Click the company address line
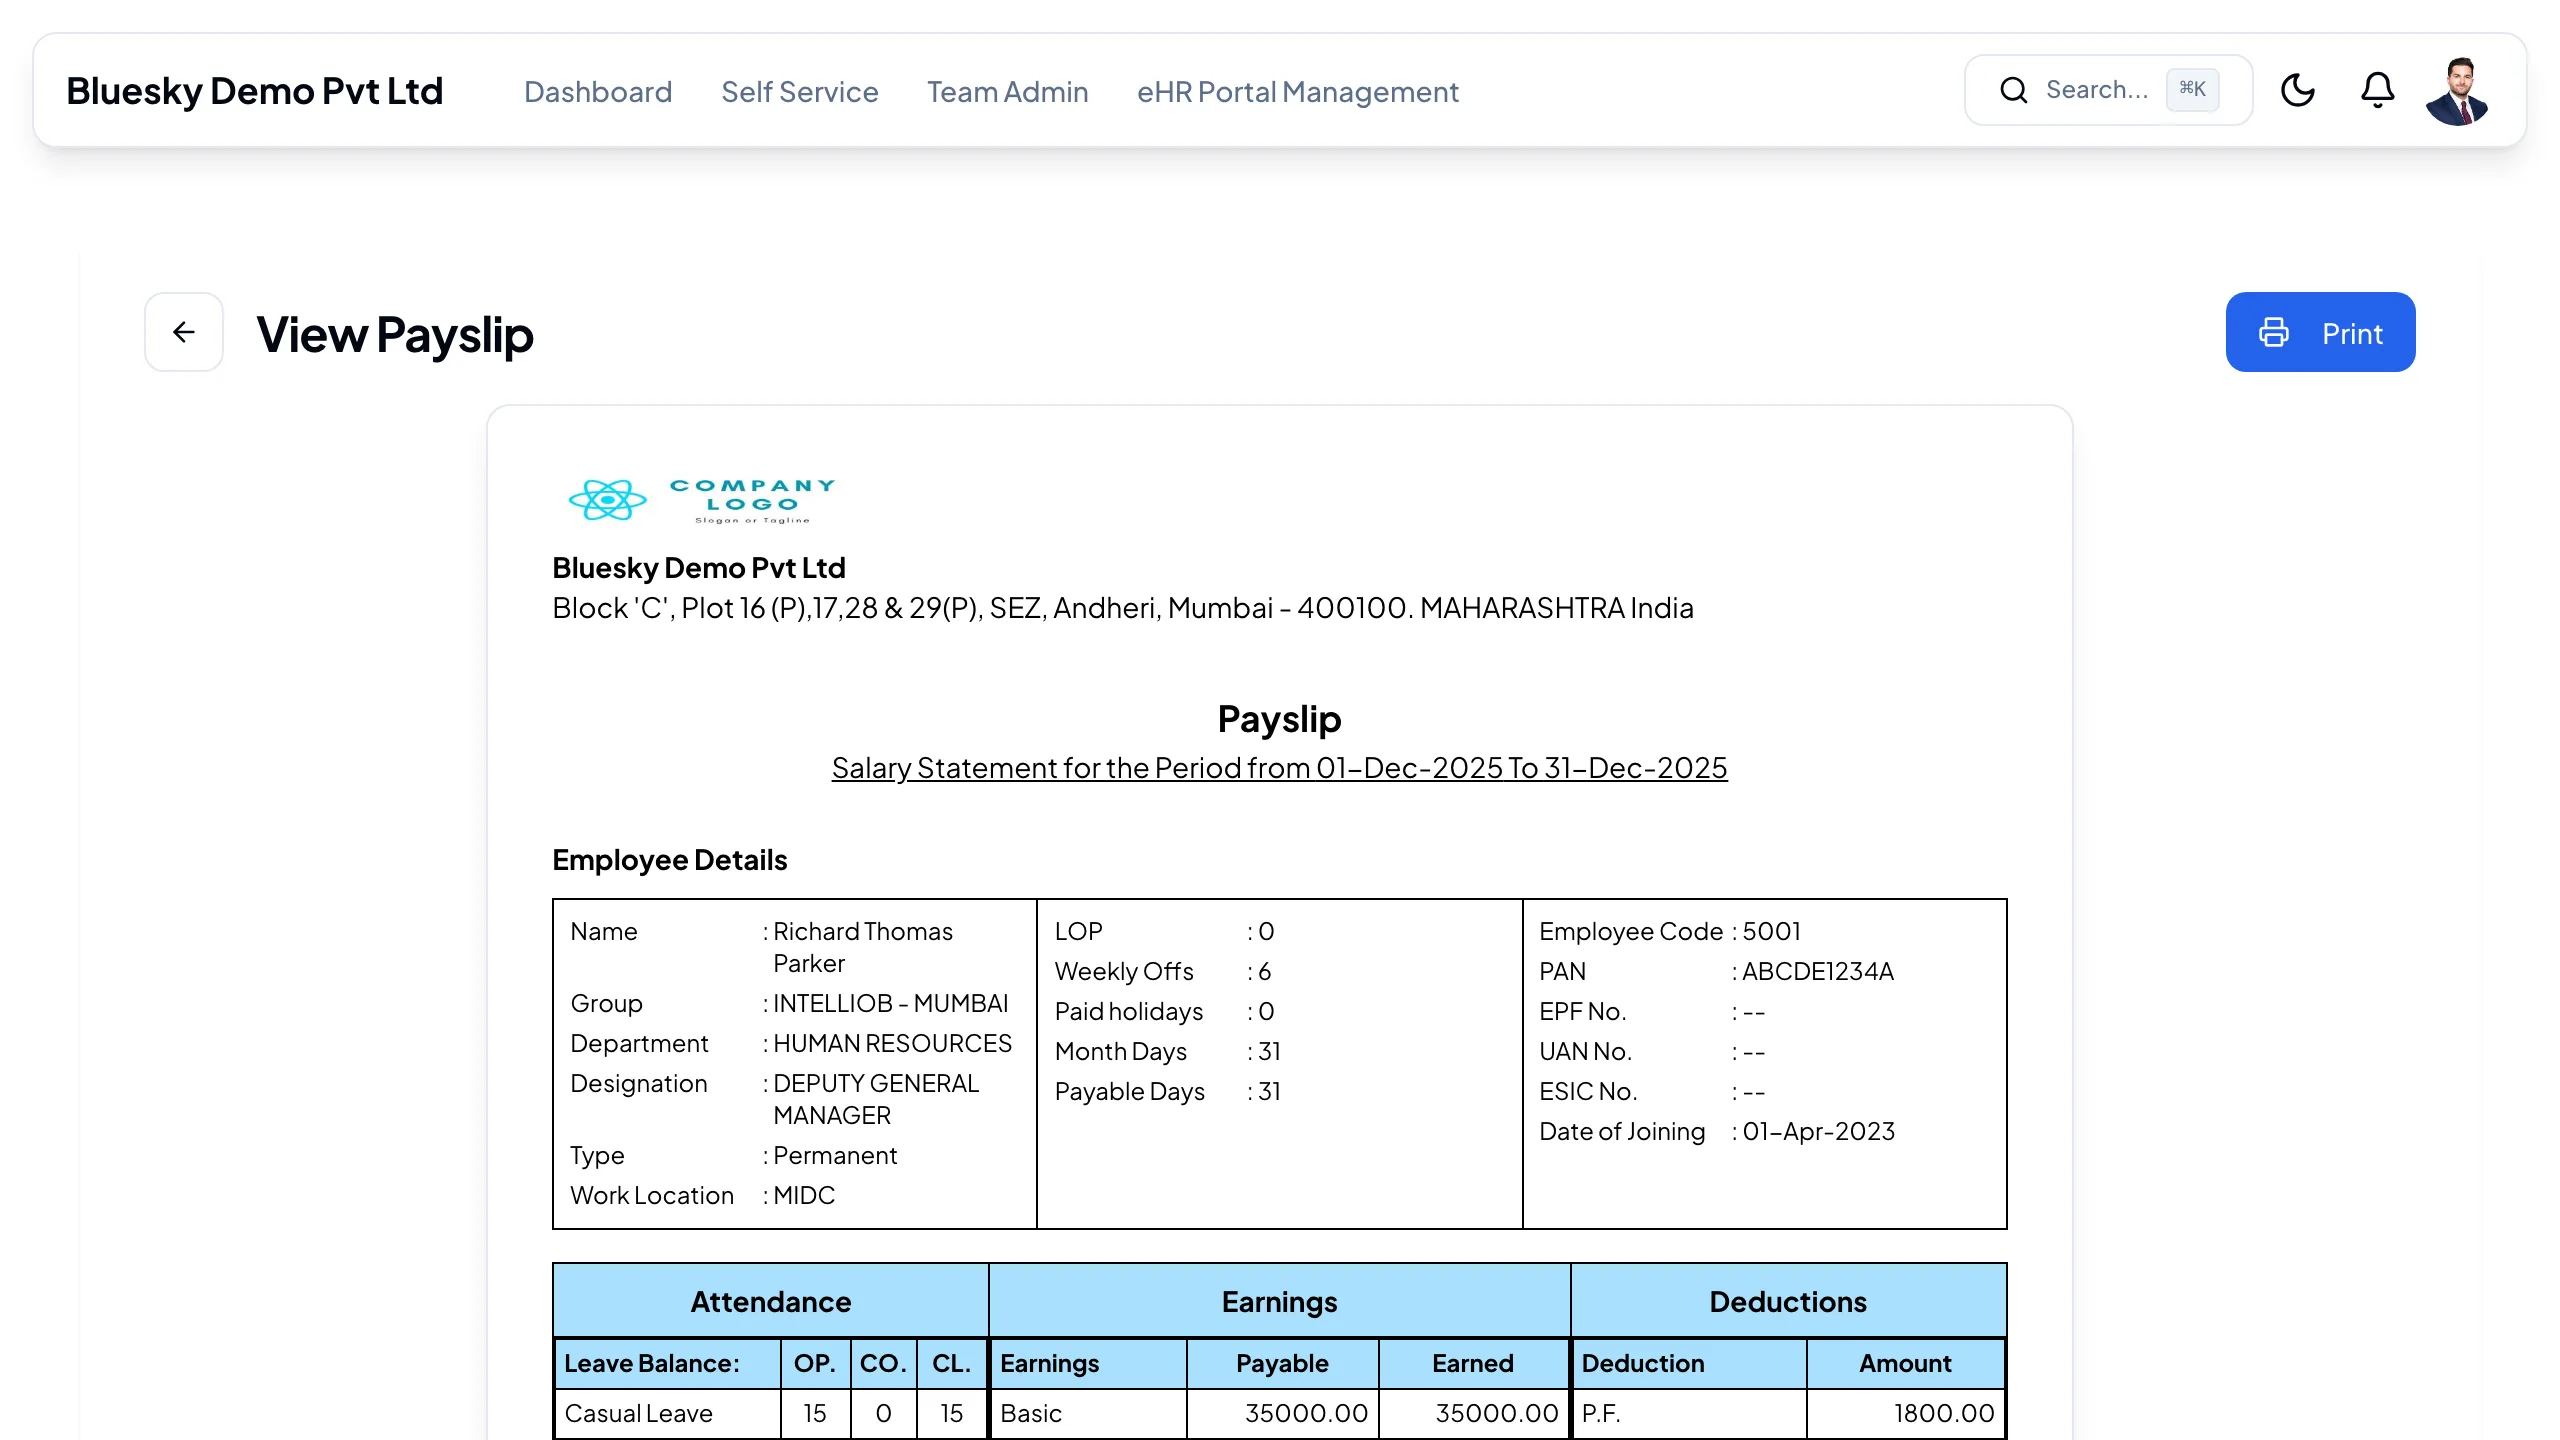2560x1440 pixels. [x=1122, y=608]
